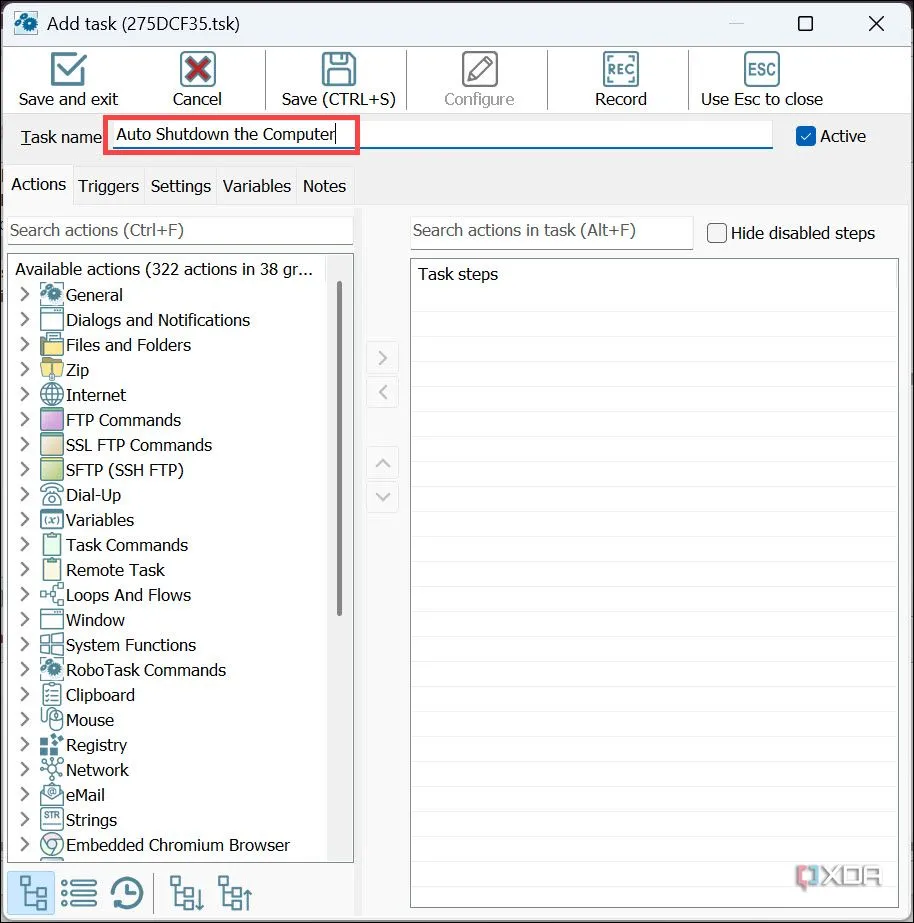
Task: Click the System Functions icon
Action: point(51,645)
